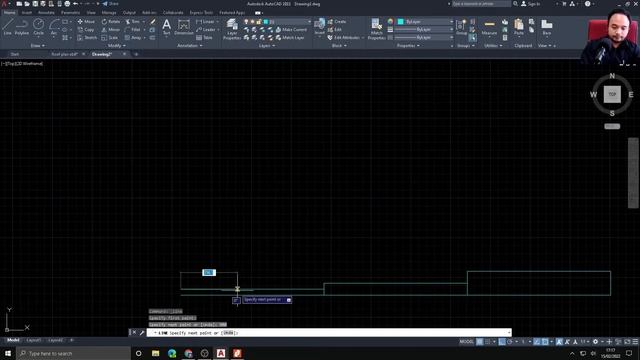The image size is (640, 360).
Task: Click Match Layer button
Action: (x=290, y=38)
